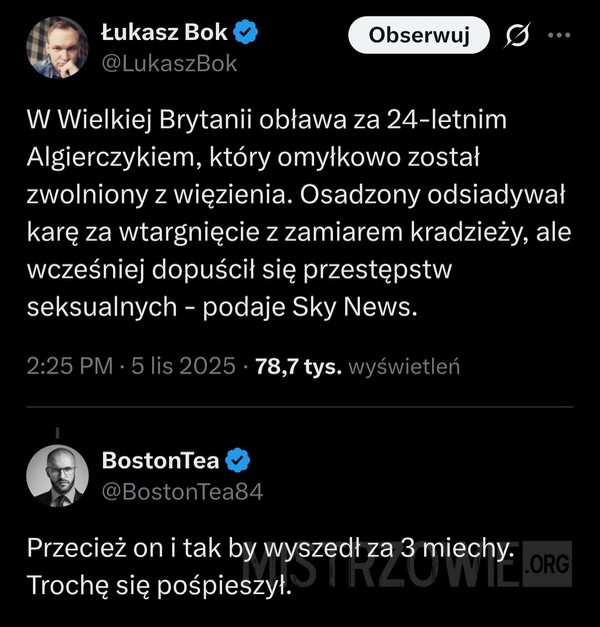Viewport: 600px width, 627px height.
Task: Click the Grok icon next to Obserwuj
Action: 519,38
